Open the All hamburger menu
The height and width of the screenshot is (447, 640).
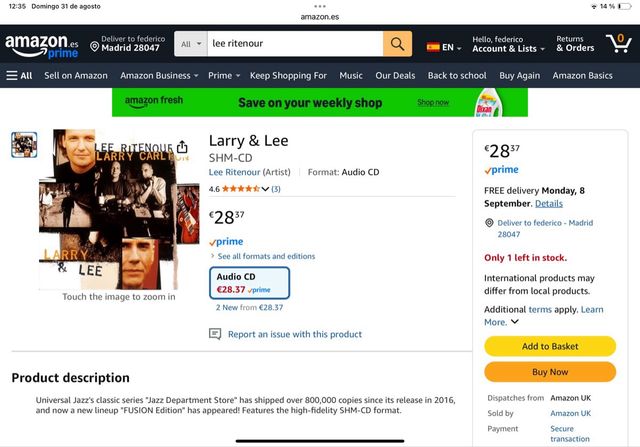(19, 75)
